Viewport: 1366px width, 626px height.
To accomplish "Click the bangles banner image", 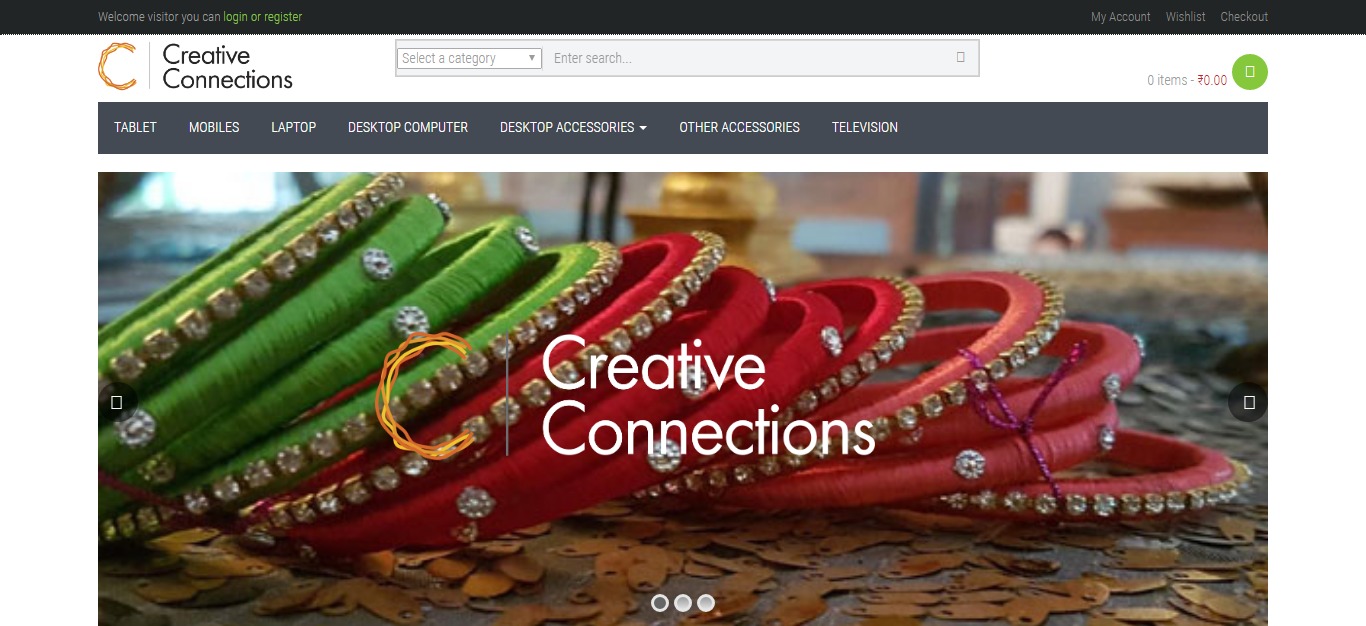I will click(x=683, y=399).
